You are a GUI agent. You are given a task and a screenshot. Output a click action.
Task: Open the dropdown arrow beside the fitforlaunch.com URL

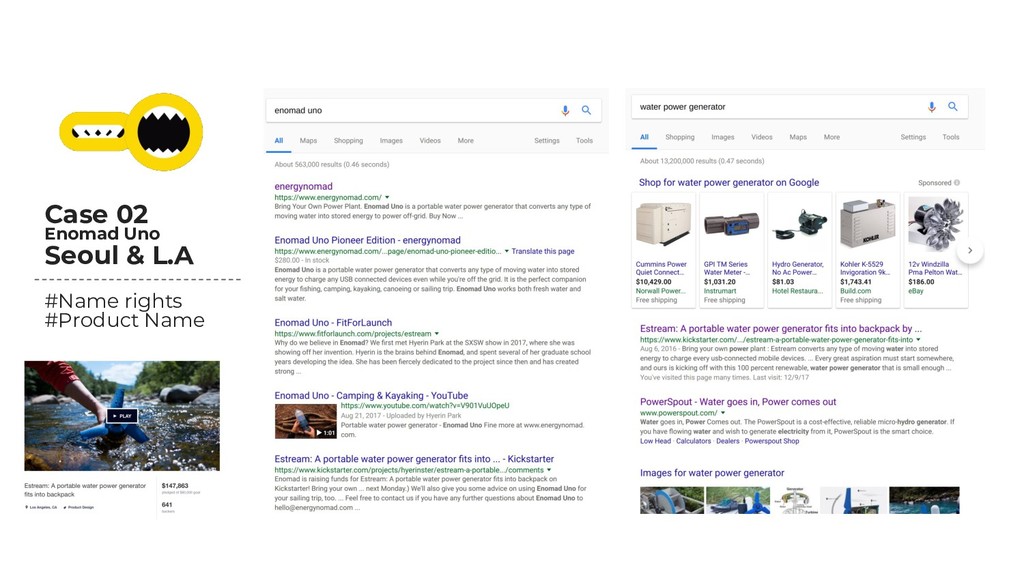pyautogui.click(x=437, y=334)
